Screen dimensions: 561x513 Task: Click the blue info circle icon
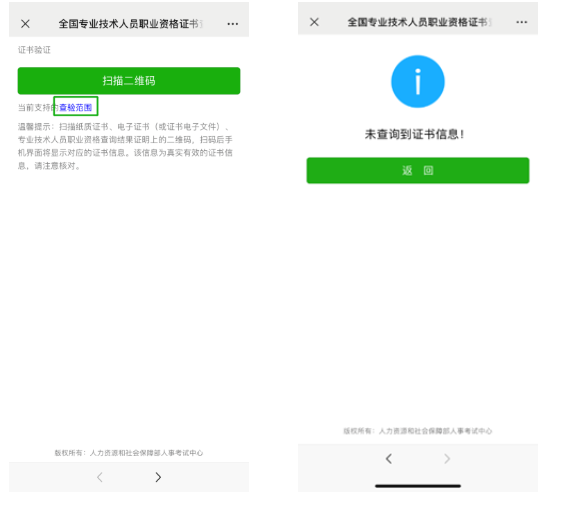pos(418,82)
